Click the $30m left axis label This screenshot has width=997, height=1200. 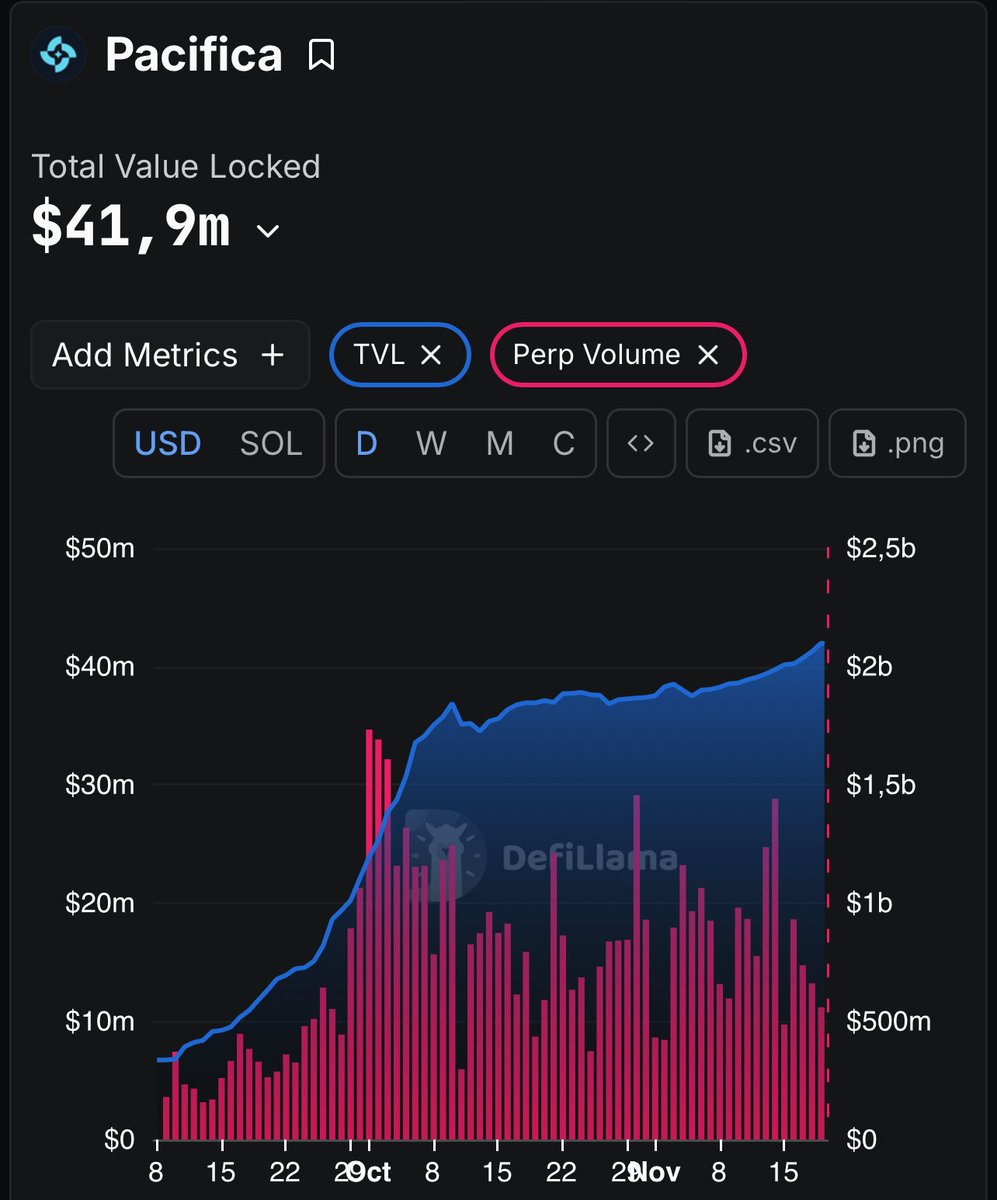[x=100, y=785]
